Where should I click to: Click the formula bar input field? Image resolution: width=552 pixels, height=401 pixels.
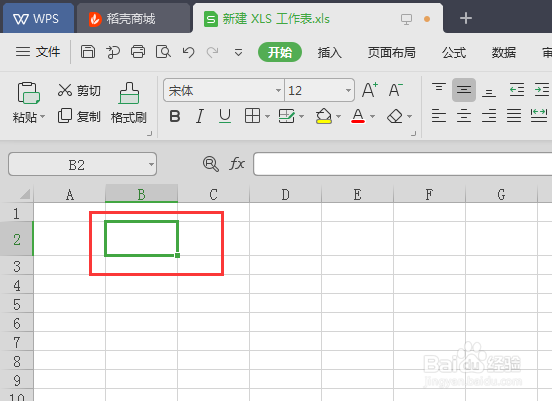(x=402, y=164)
